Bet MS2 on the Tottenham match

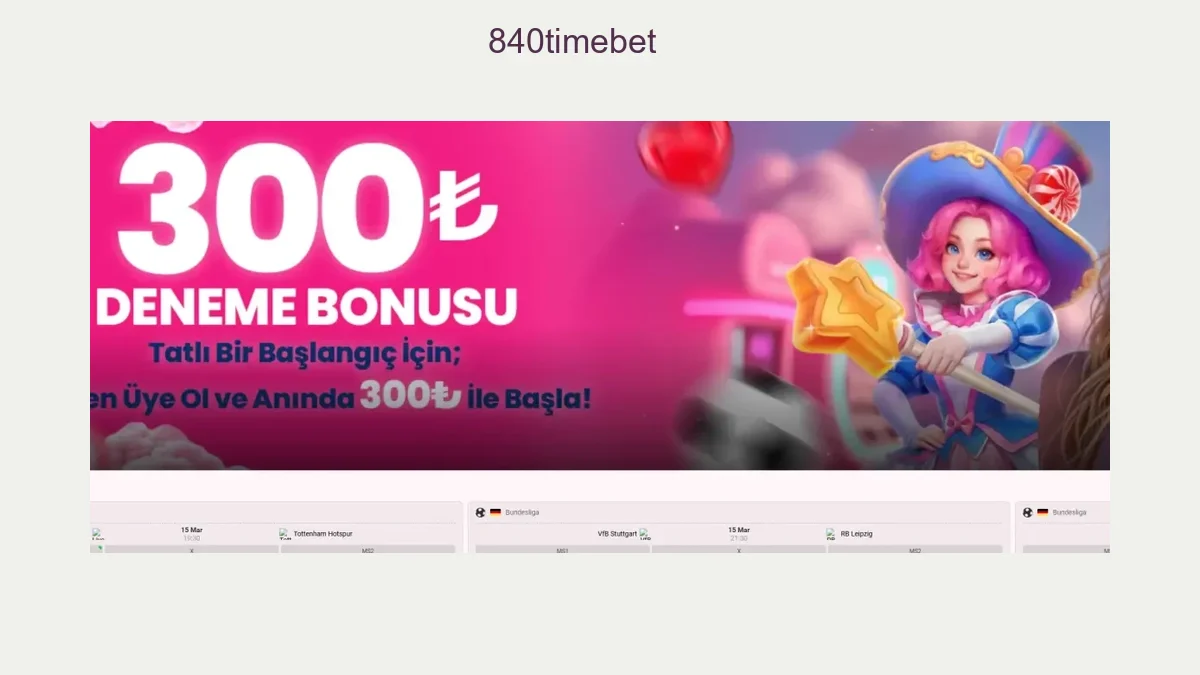pyautogui.click(x=368, y=549)
